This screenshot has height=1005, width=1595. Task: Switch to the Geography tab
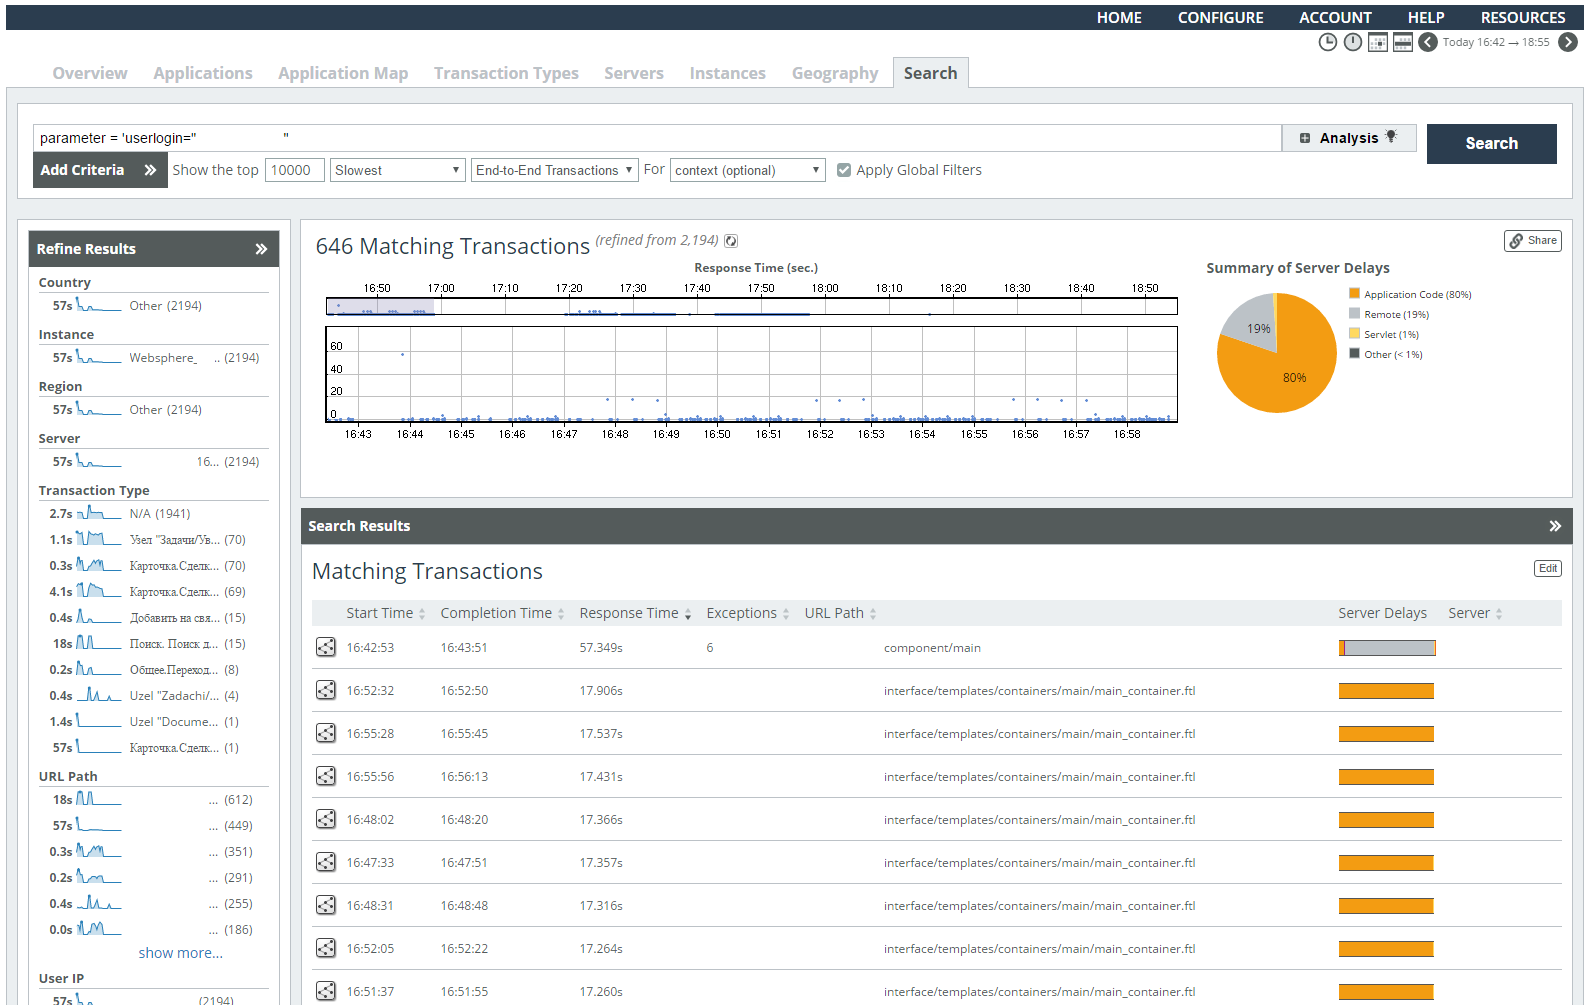[835, 73]
